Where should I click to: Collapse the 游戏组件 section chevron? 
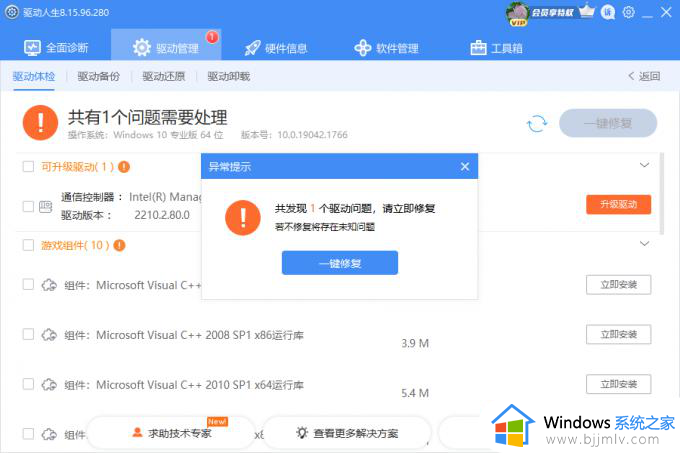coord(644,244)
